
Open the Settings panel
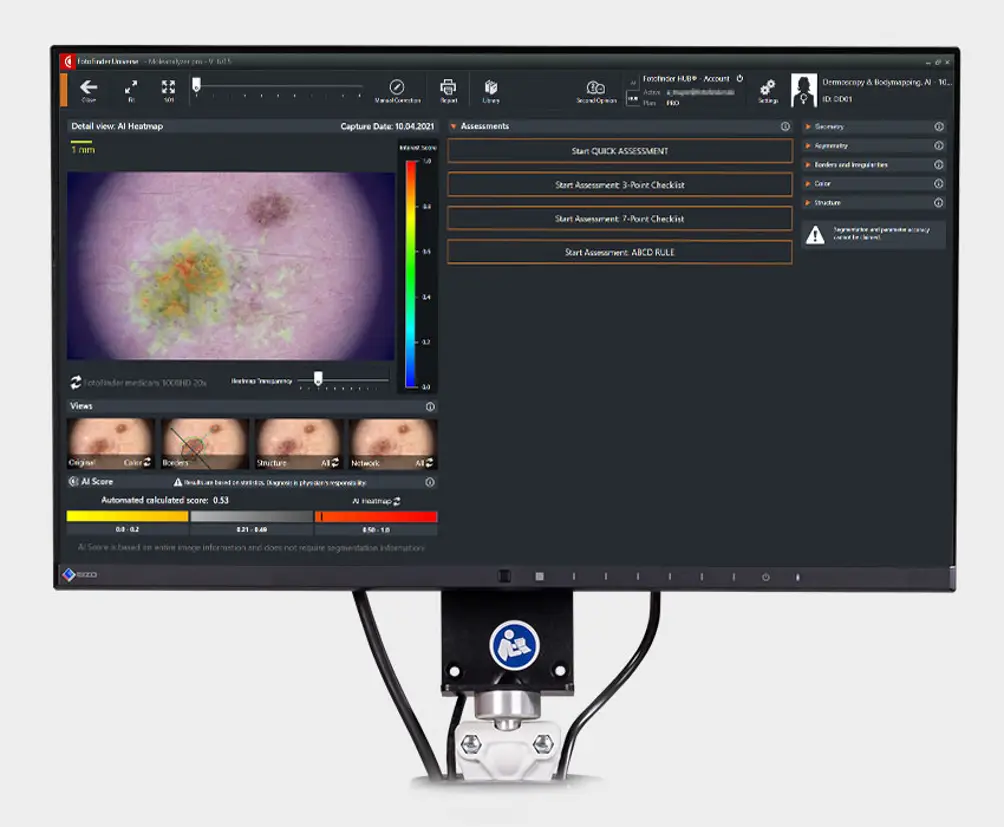point(768,89)
